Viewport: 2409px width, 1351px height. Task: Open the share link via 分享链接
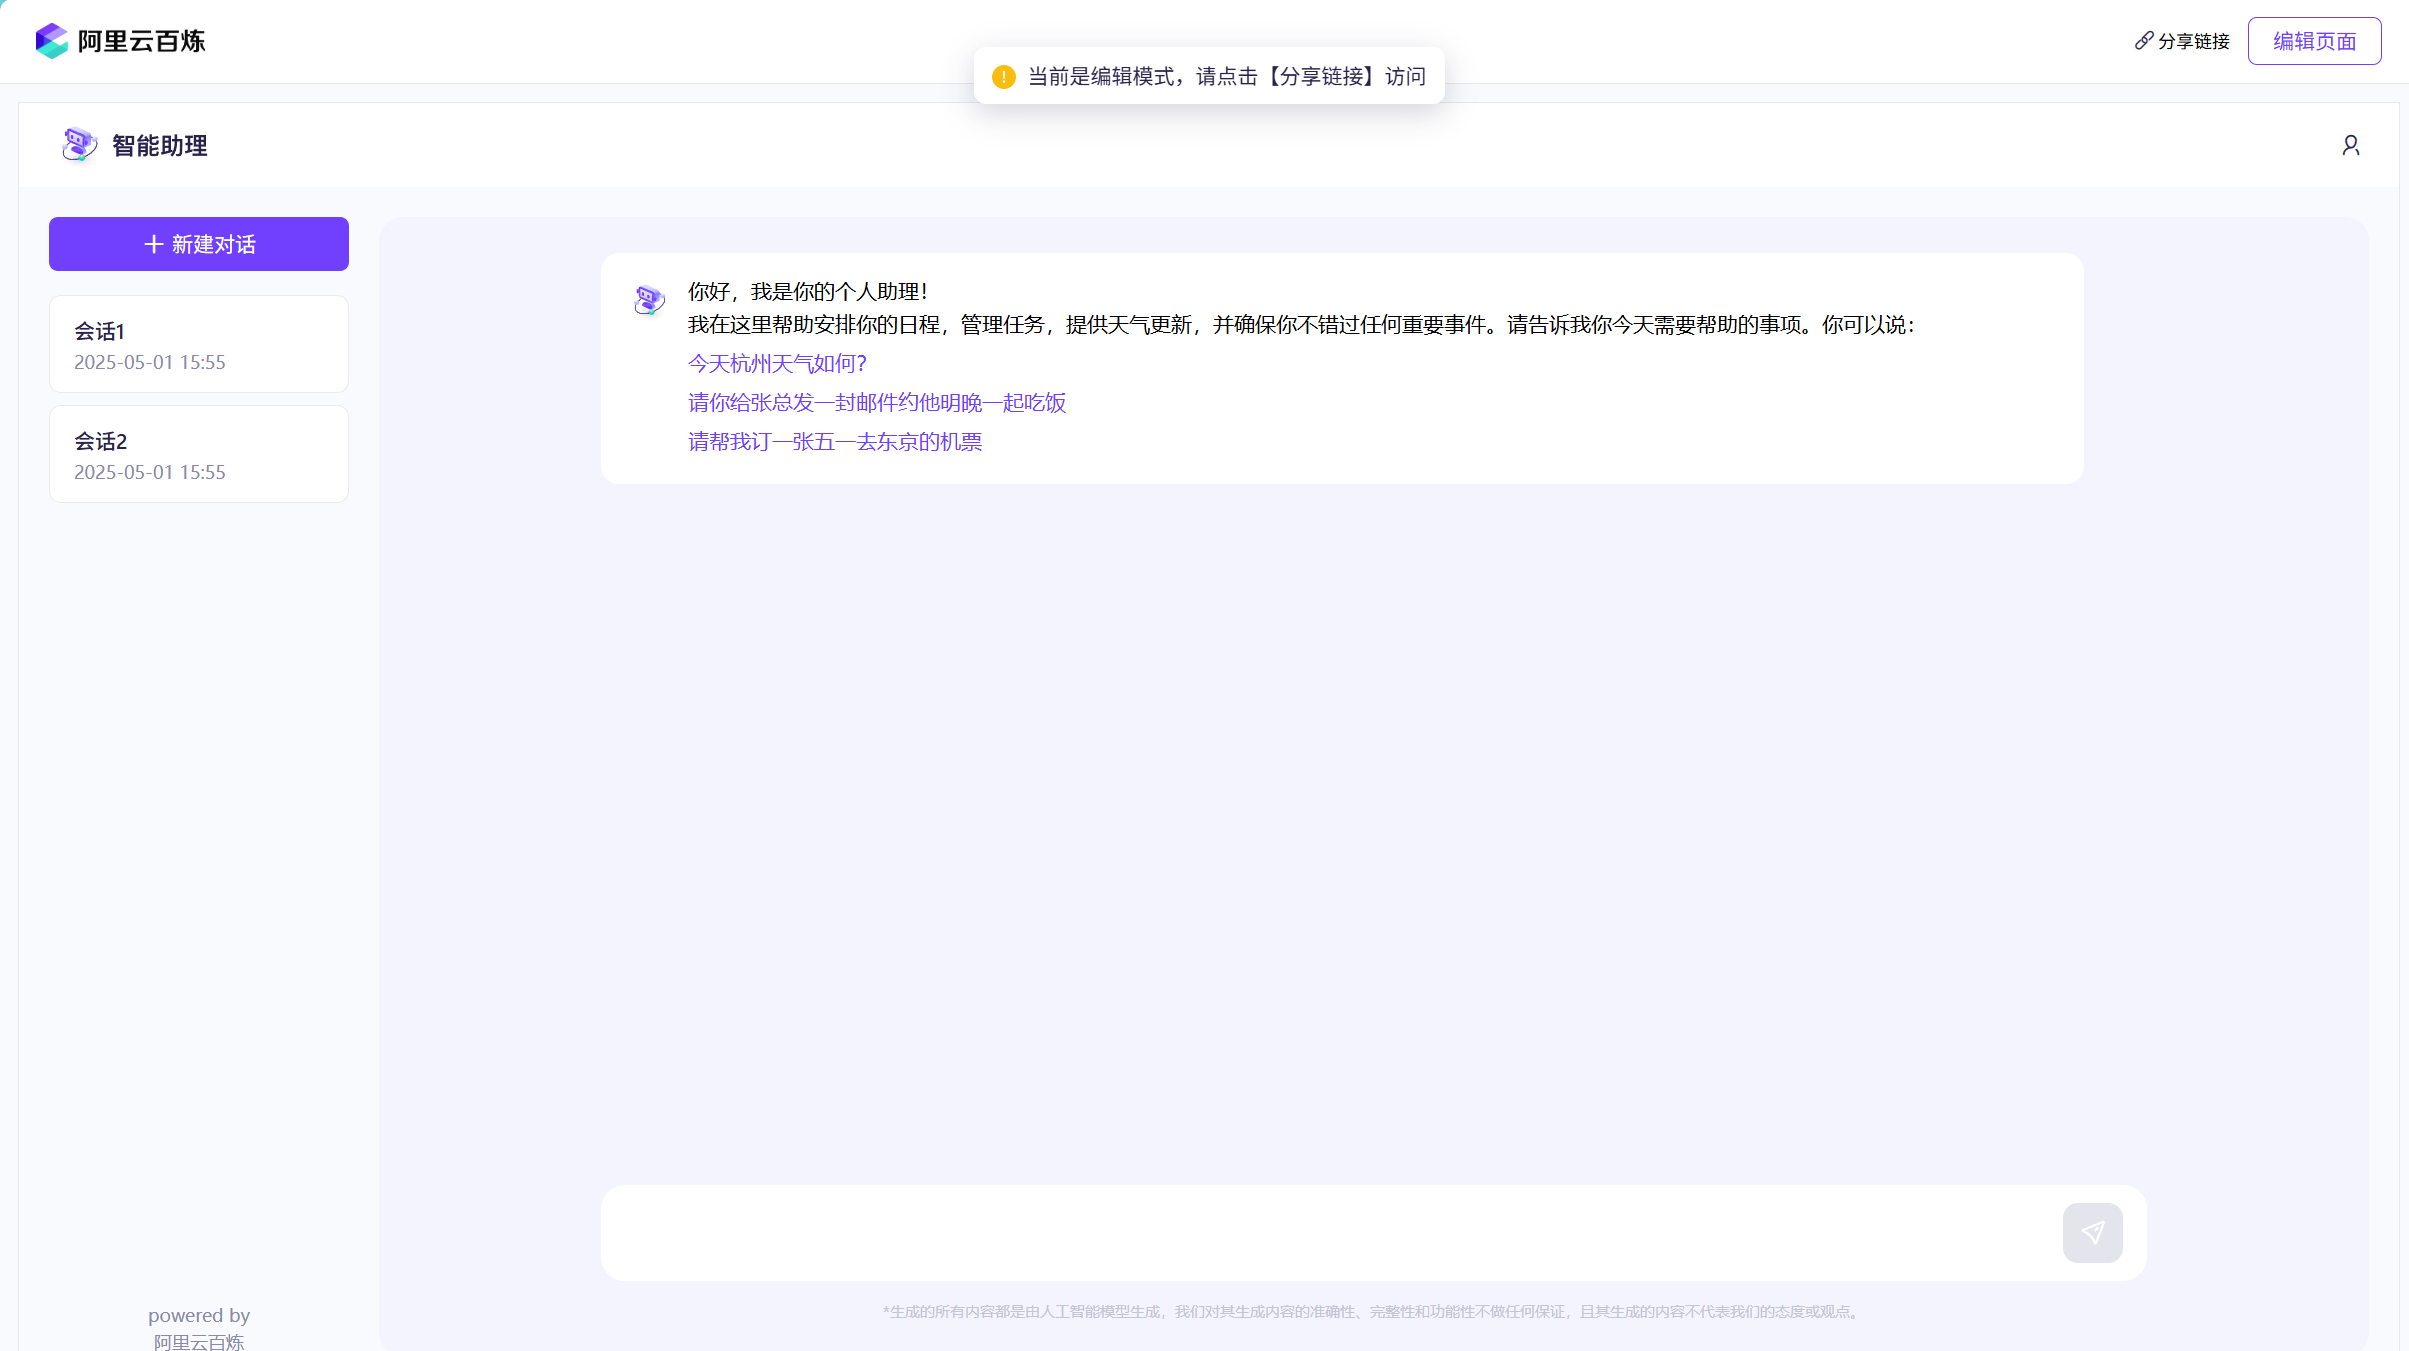coord(2192,41)
